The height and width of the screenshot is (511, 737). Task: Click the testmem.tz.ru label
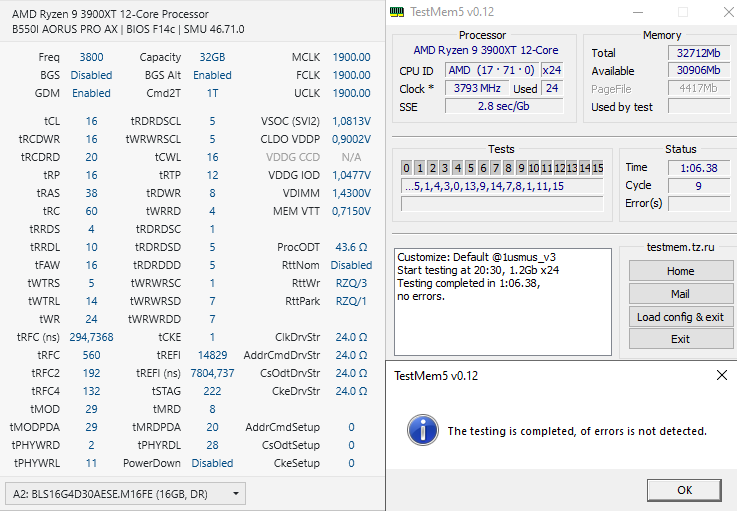coord(680,247)
